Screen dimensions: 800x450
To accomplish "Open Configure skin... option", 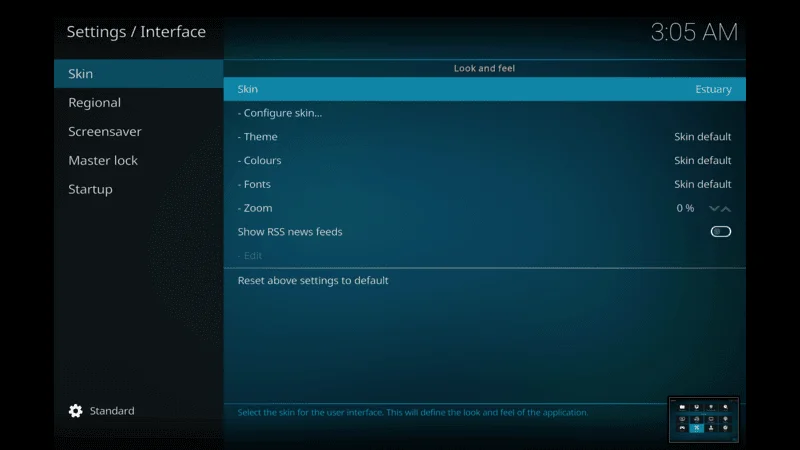I will 485,113.
